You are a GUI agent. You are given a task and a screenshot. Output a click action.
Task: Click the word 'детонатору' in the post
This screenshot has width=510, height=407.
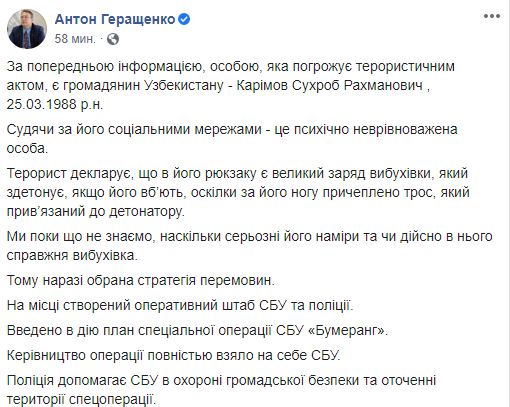[x=141, y=211]
